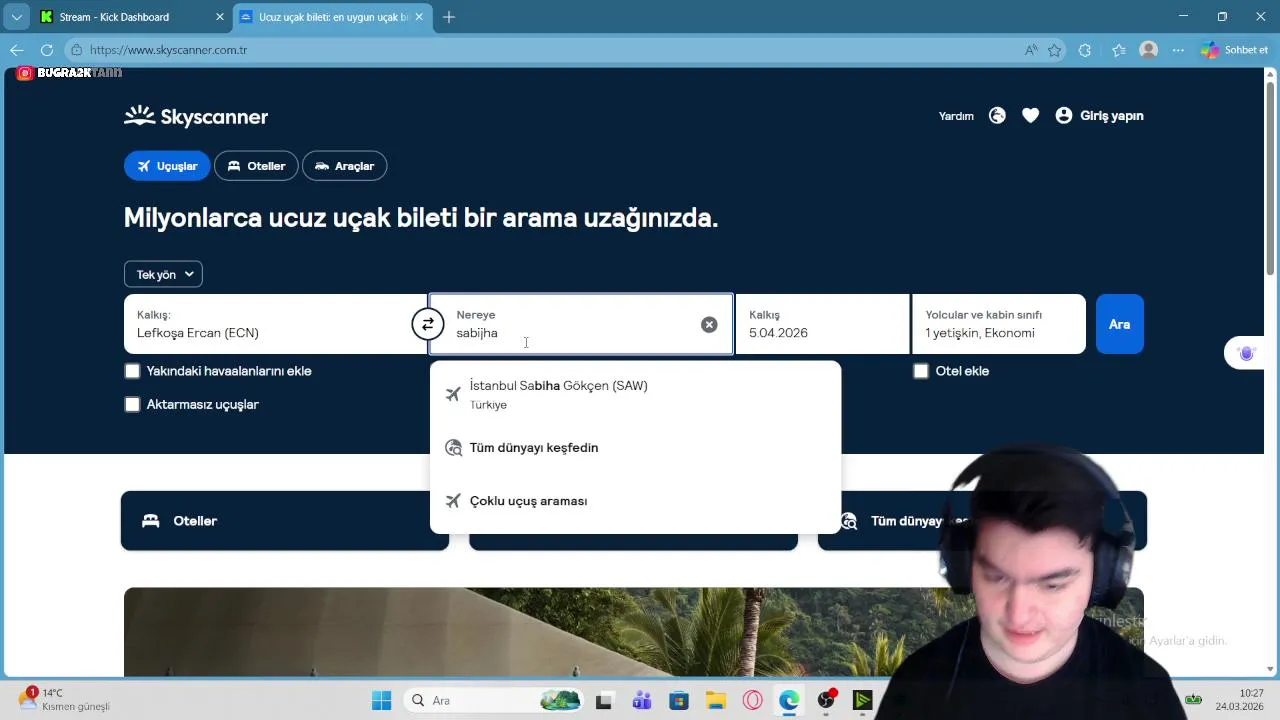The height and width of the screenshot is (720, 1280).
Task: Open Teams icon in the taskbar
Action: pos(641,701)
